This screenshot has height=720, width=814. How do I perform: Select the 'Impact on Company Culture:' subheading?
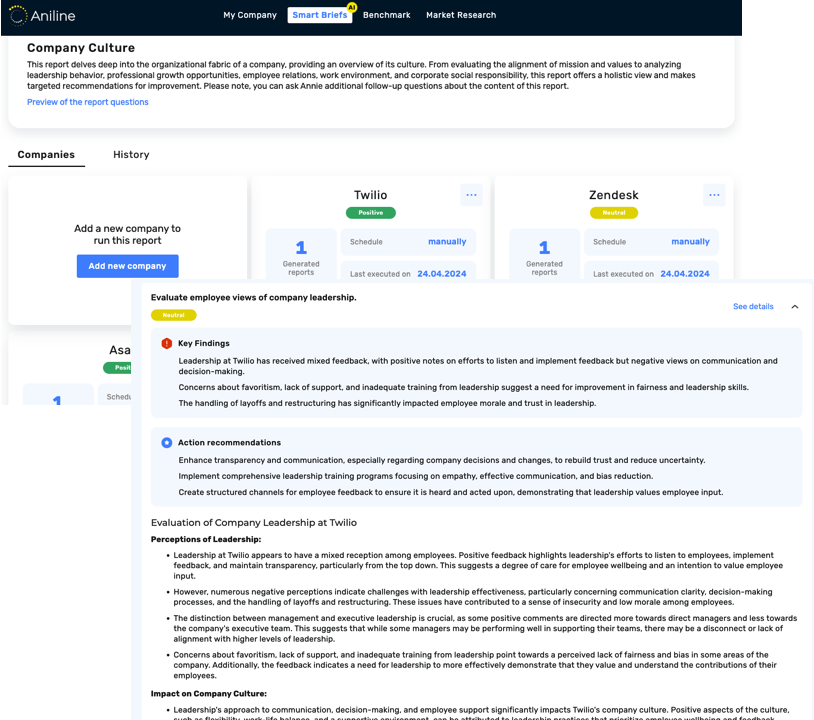pos(209,694)
